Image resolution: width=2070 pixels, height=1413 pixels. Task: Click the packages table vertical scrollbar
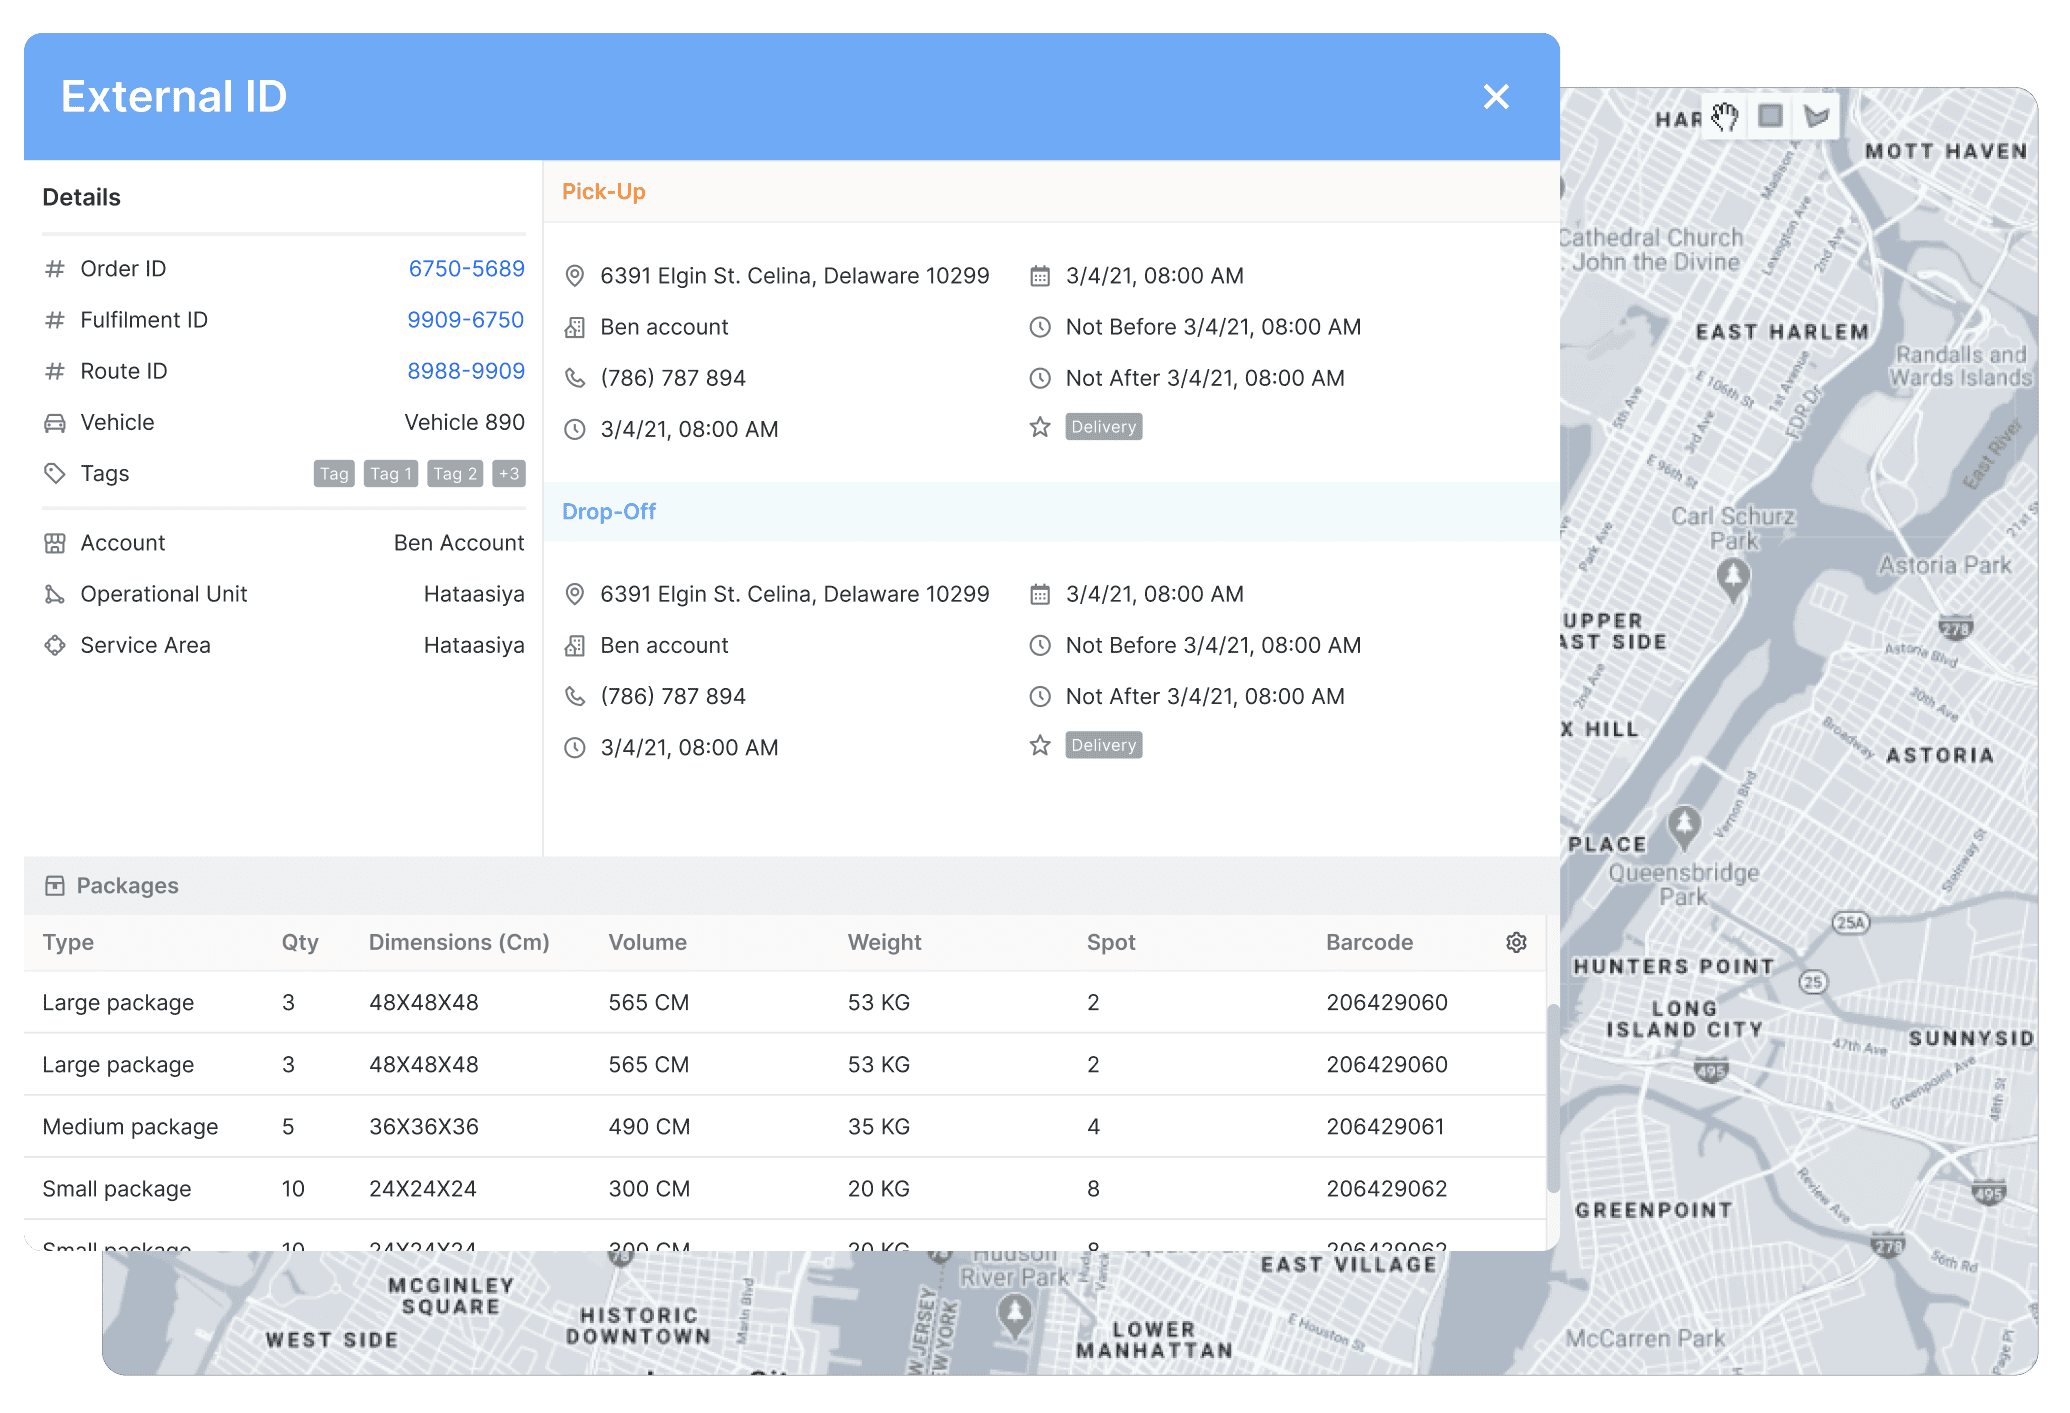click(1553, 1098)
